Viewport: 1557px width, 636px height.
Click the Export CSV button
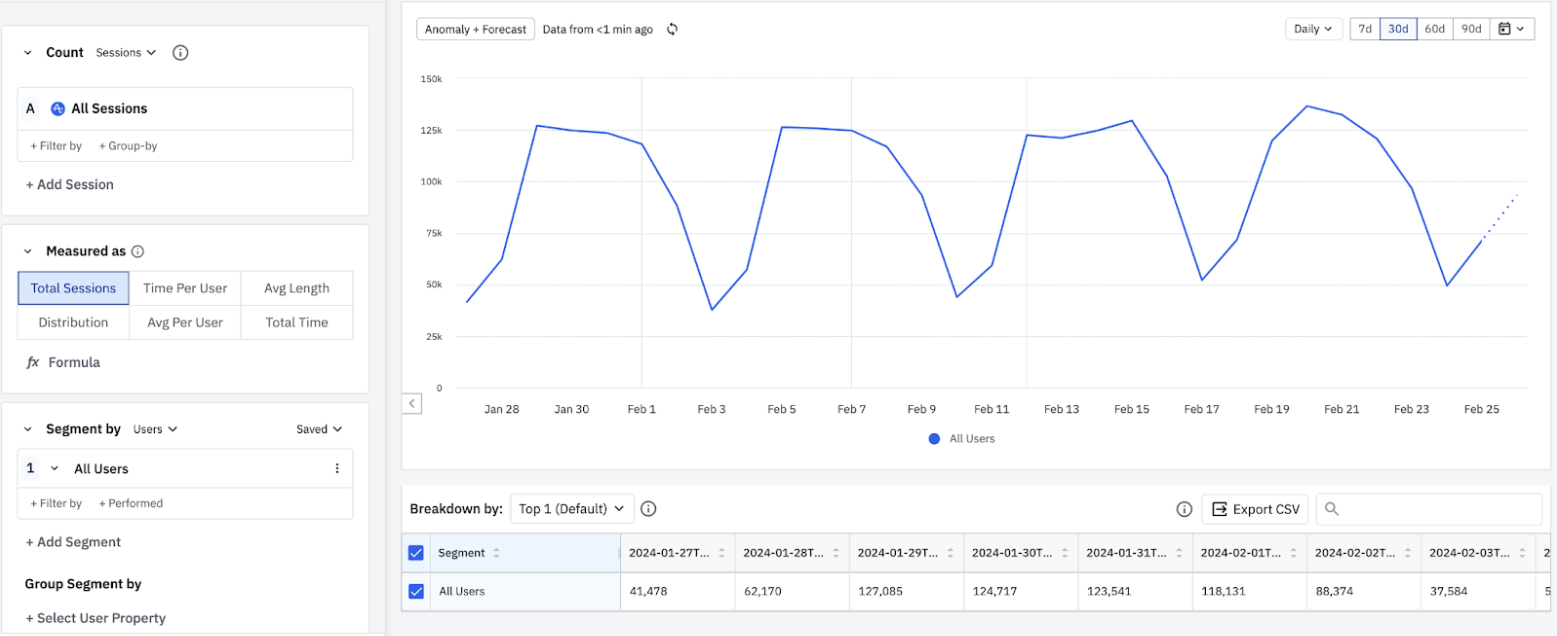click(1255, 509)
